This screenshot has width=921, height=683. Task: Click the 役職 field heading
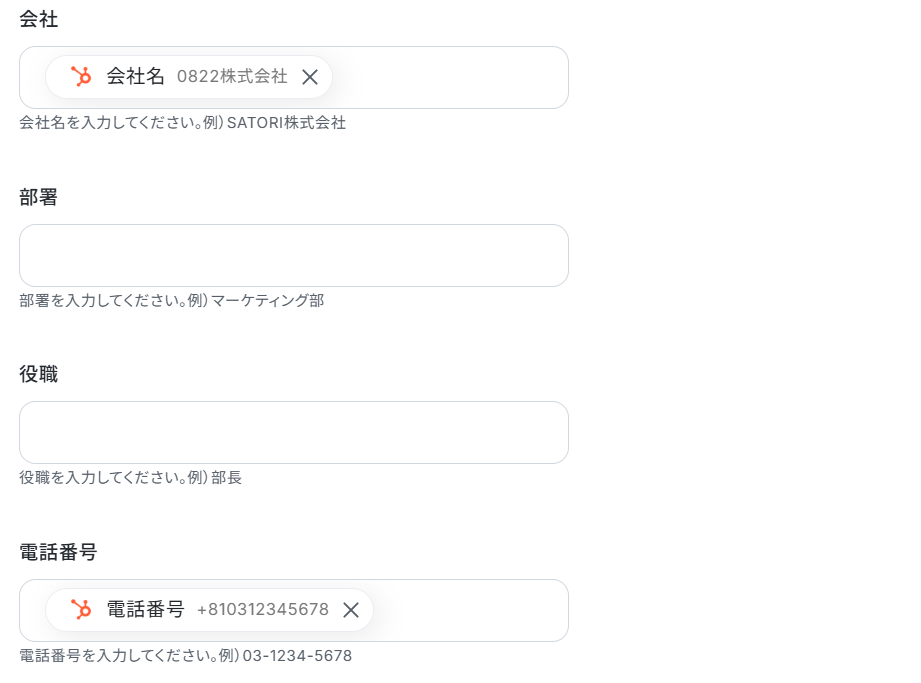tap(39, 374)
